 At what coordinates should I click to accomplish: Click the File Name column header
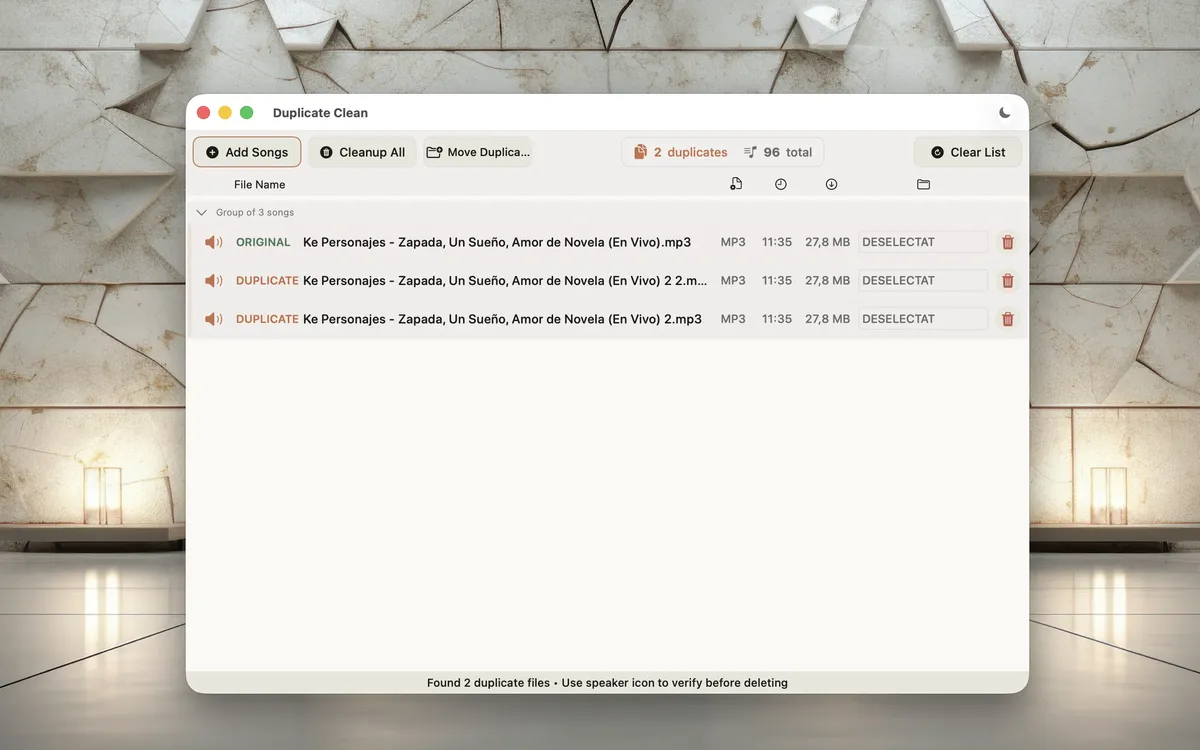click(259, 184)
